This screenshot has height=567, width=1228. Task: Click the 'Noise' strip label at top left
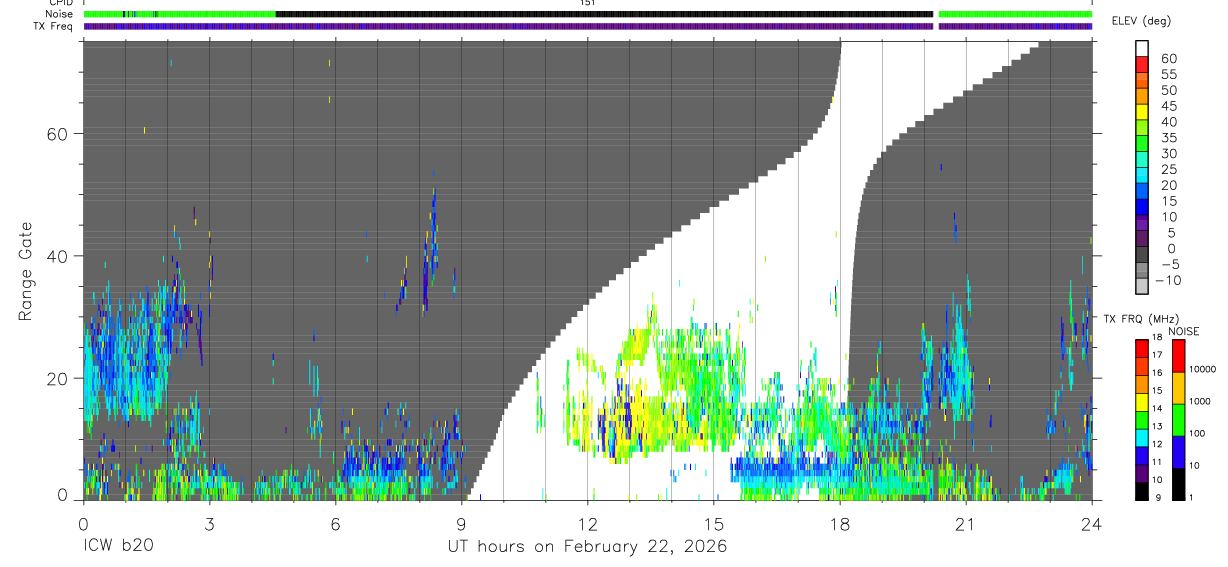pos(59,14)
